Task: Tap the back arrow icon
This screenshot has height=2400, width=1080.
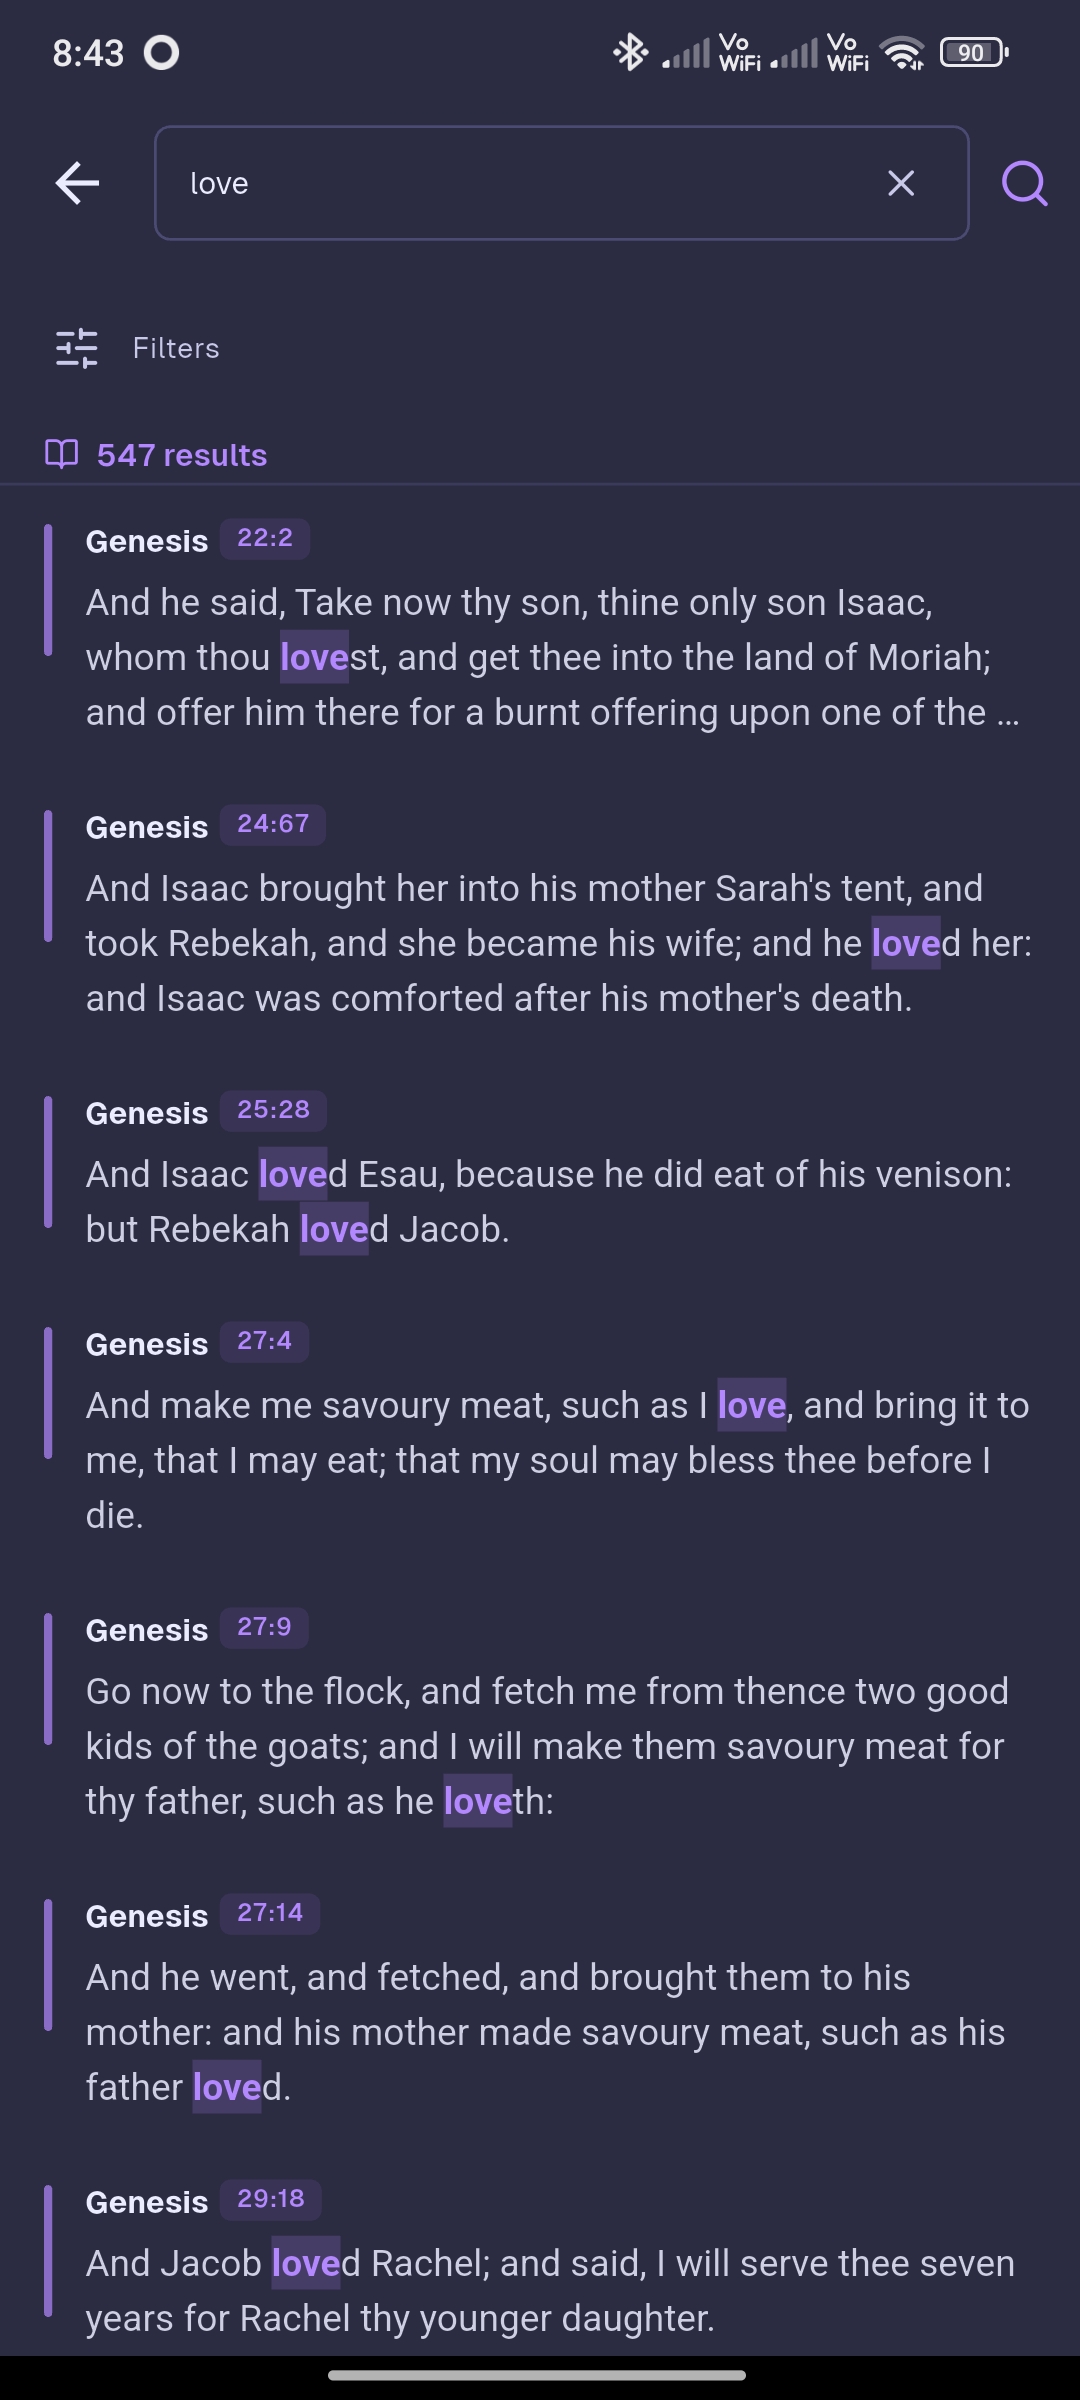Action: tap(76, 182)
